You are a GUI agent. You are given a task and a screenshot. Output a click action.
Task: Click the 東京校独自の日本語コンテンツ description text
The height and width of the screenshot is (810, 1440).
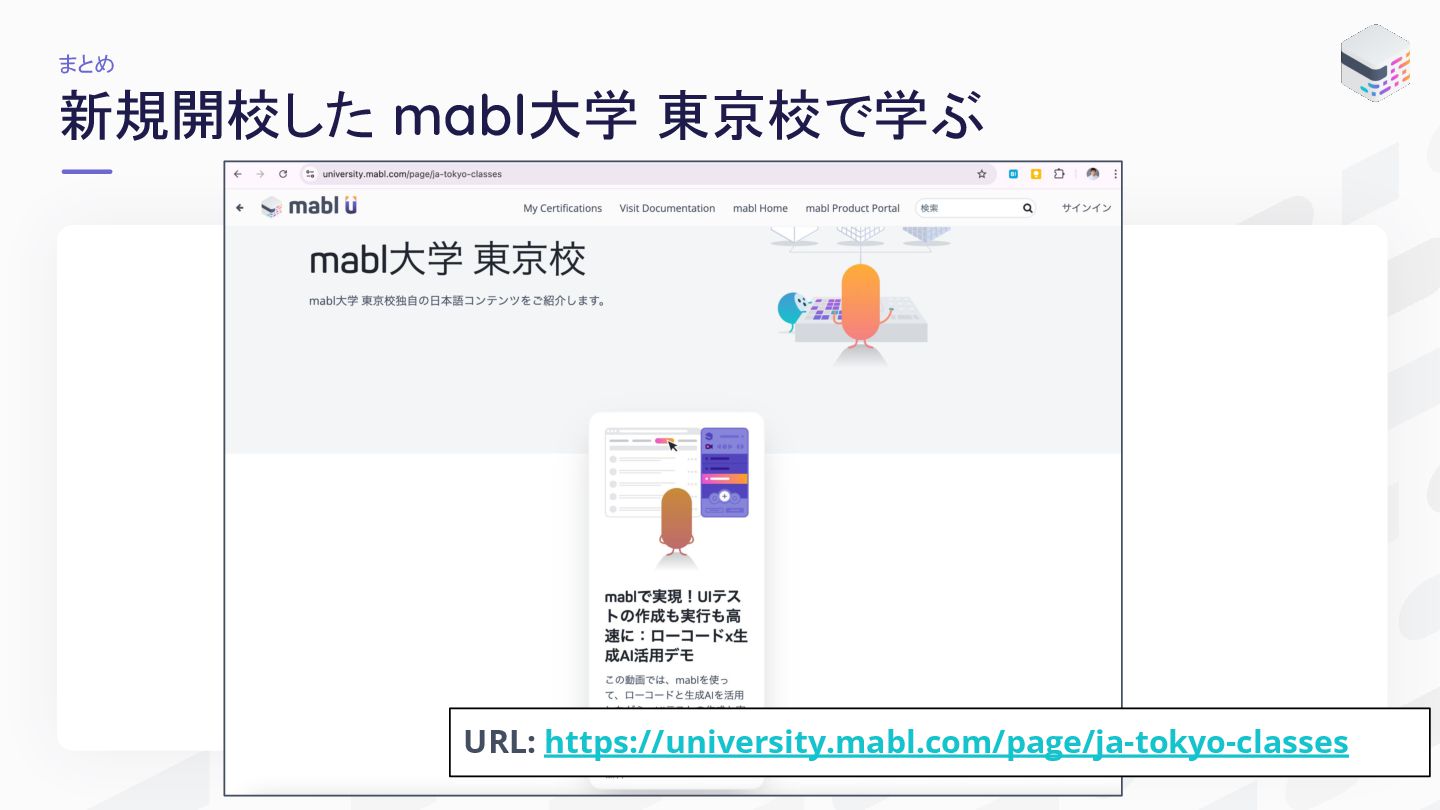458,300
